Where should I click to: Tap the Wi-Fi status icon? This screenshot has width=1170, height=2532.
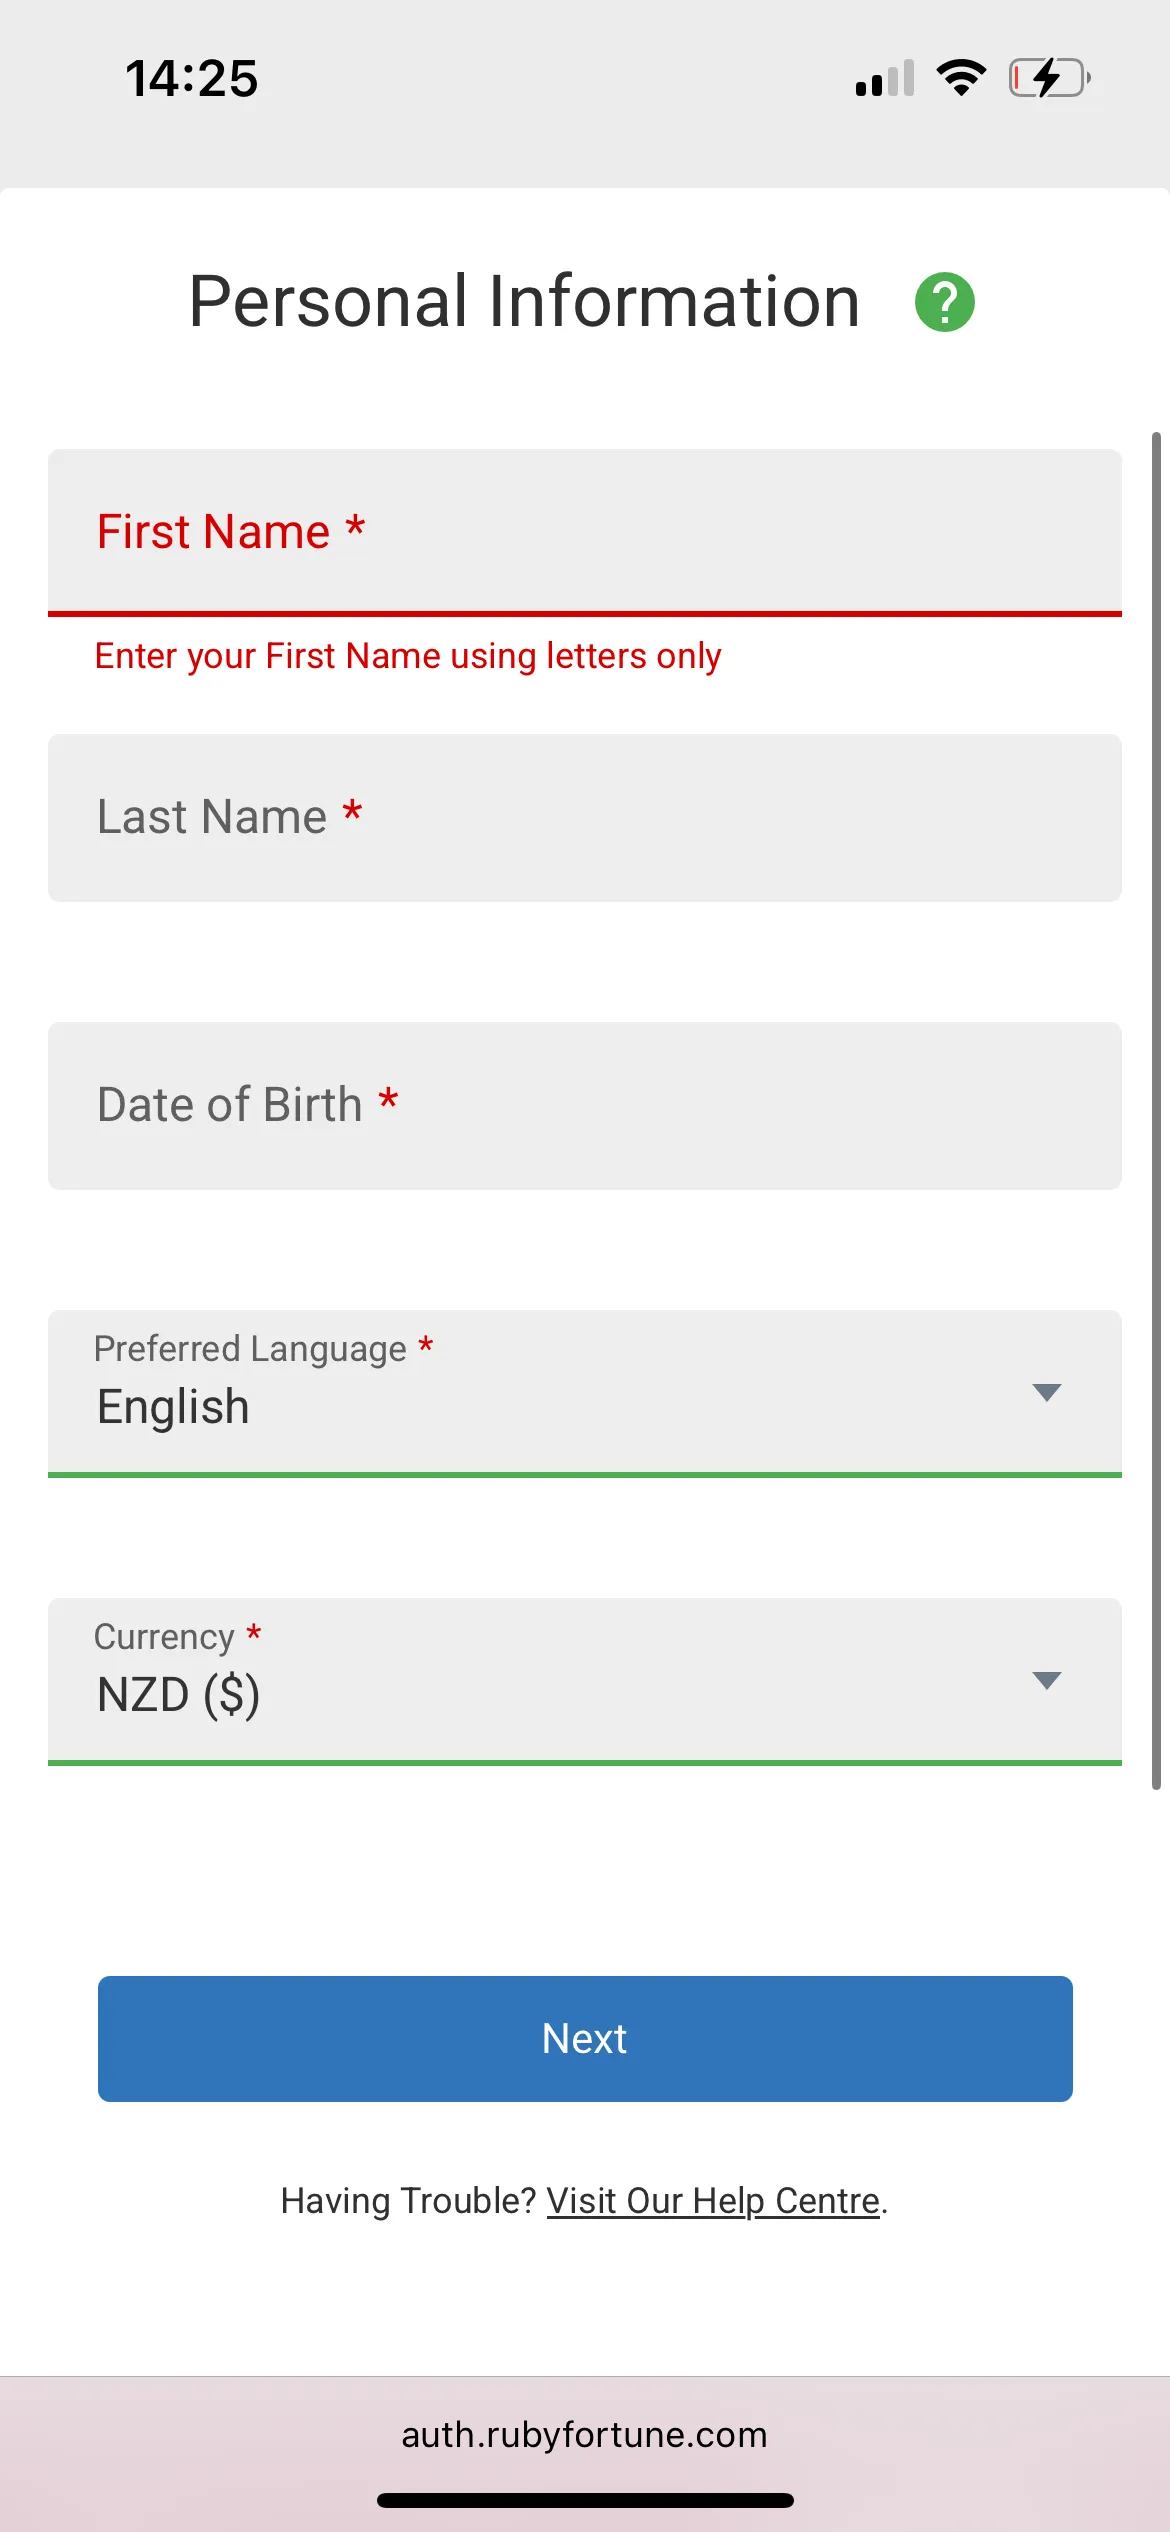pos(961,78)
